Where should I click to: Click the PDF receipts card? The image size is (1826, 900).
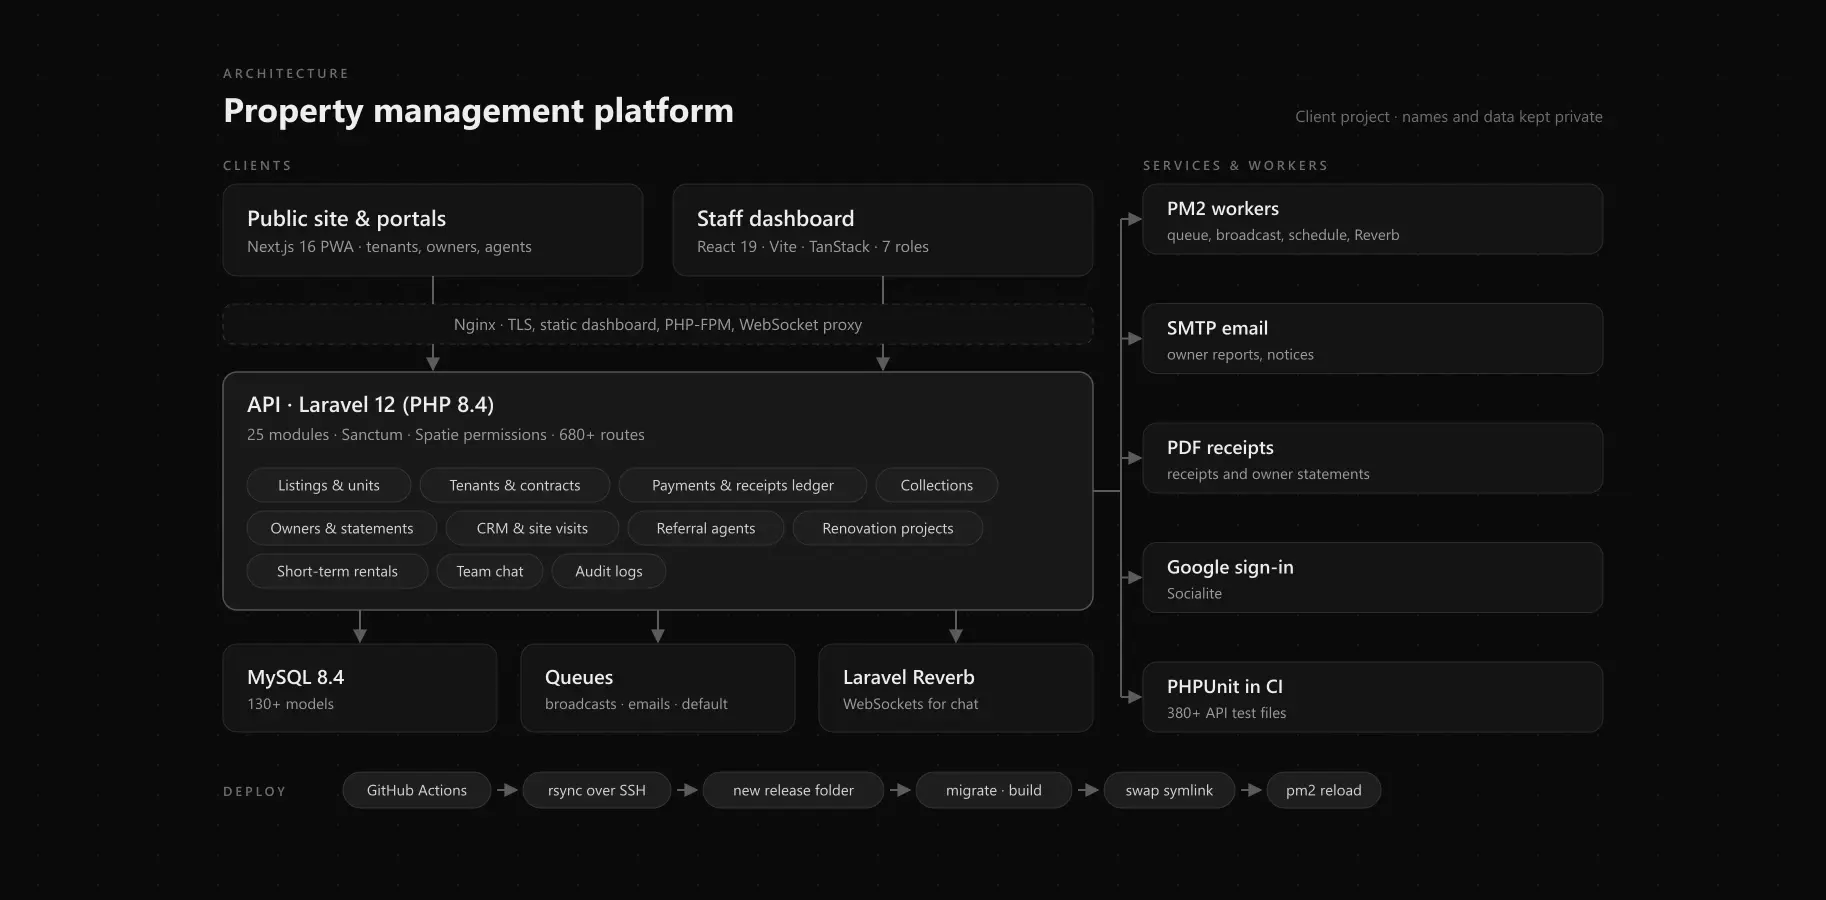coord(1372,458)
